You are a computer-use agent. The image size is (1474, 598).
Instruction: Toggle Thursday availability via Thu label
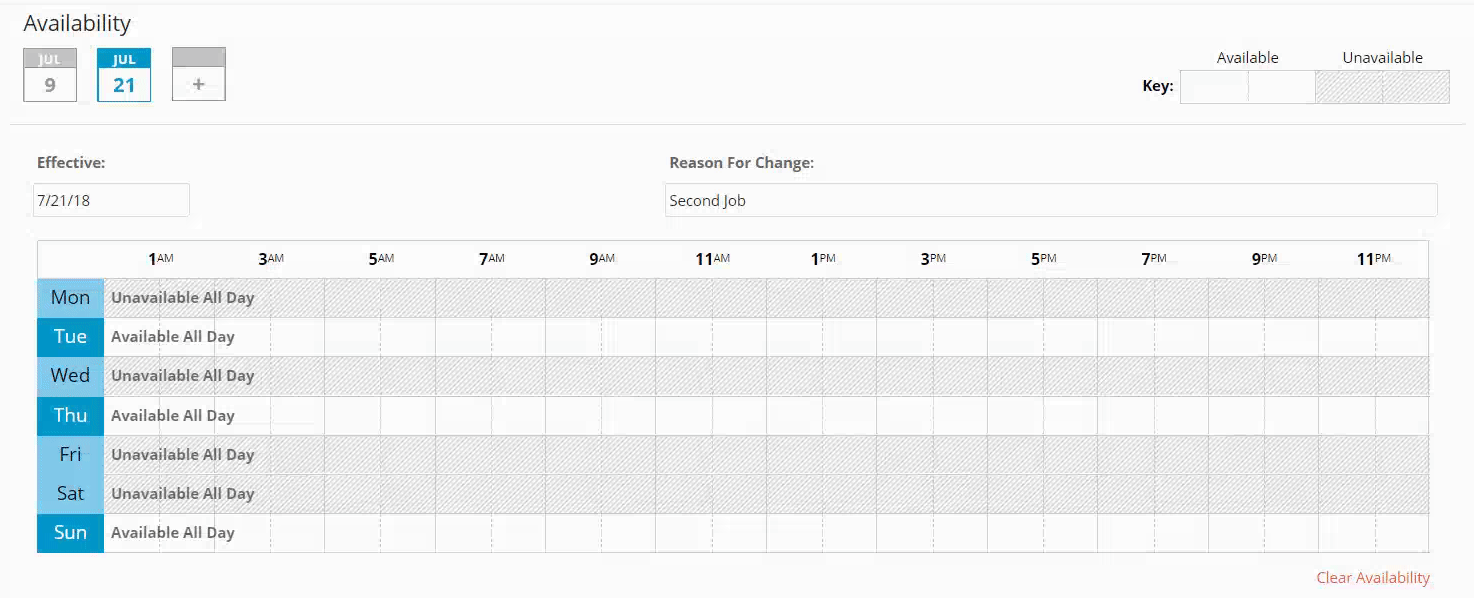click(70, 416)
